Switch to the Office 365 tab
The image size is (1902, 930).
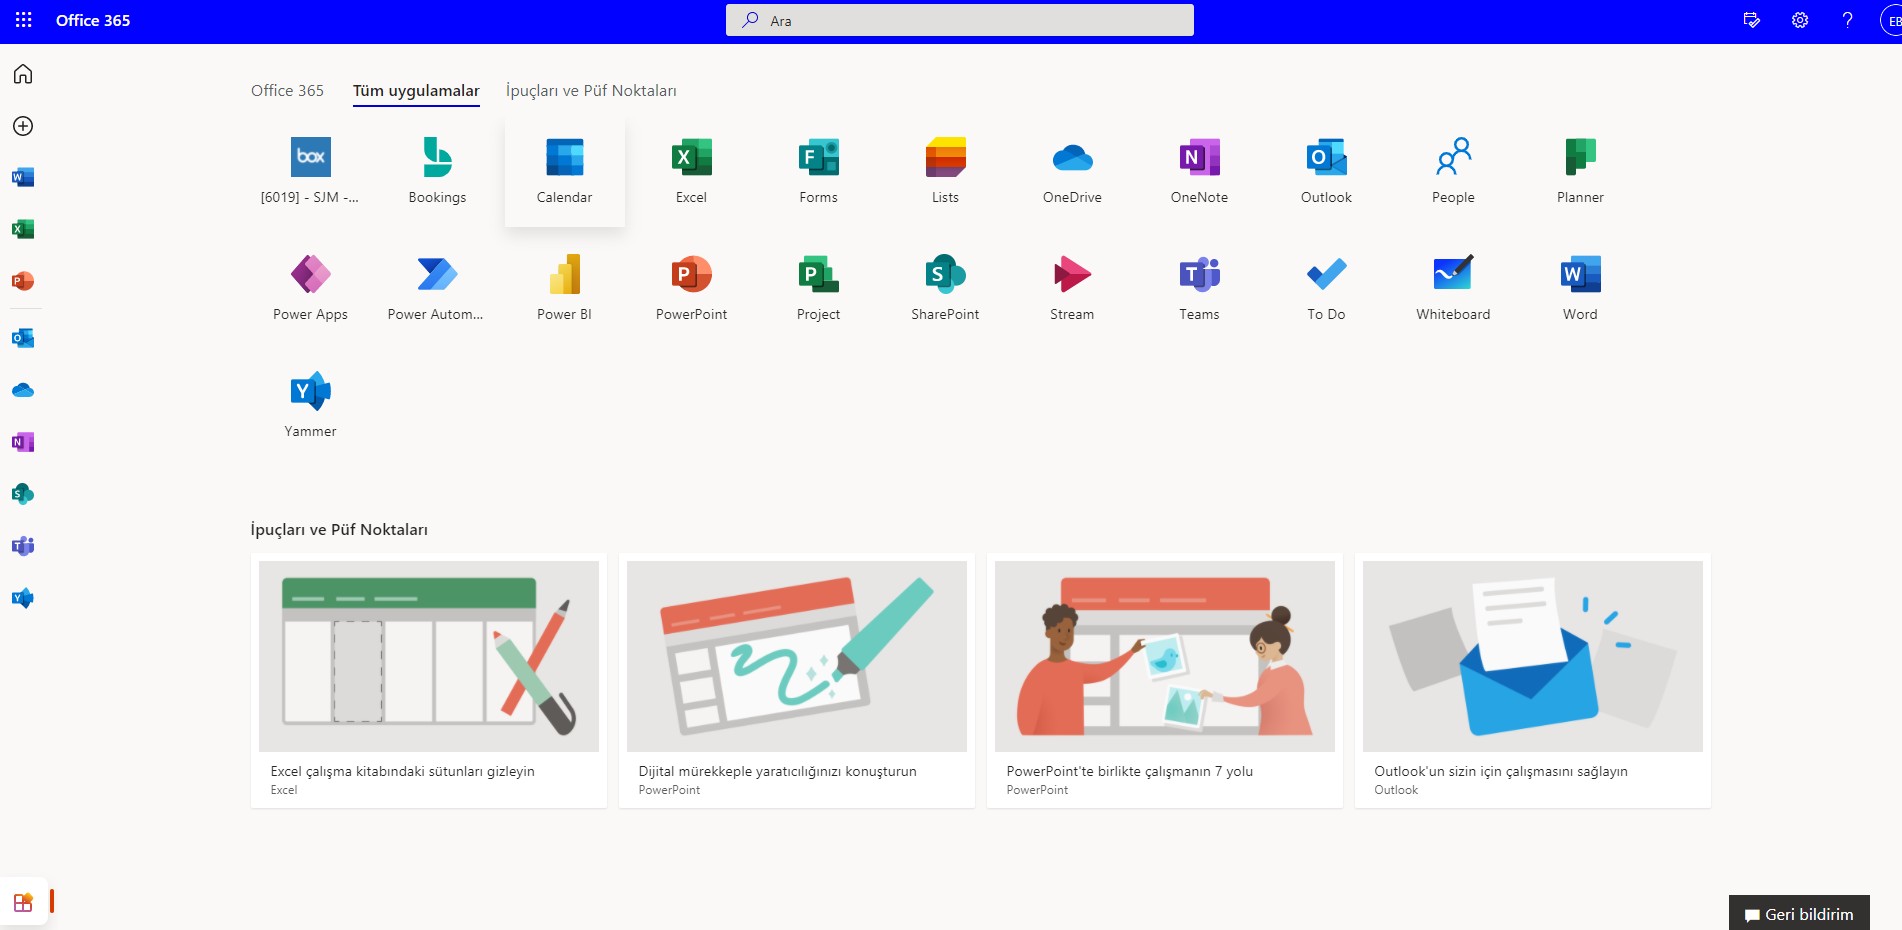pyautogui.click(x=287, y=91)
